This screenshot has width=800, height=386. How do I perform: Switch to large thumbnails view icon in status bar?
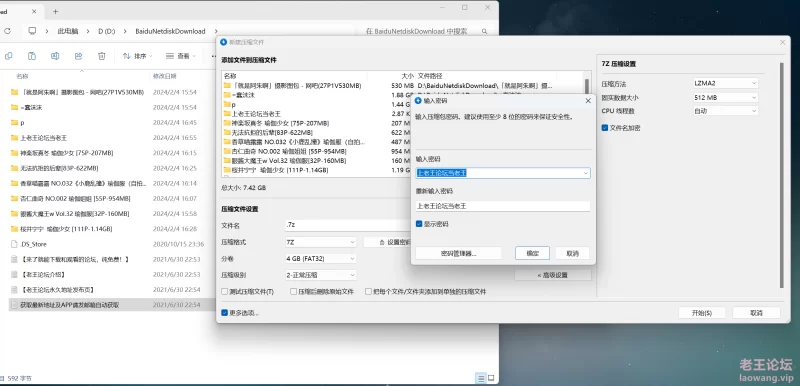491,378
